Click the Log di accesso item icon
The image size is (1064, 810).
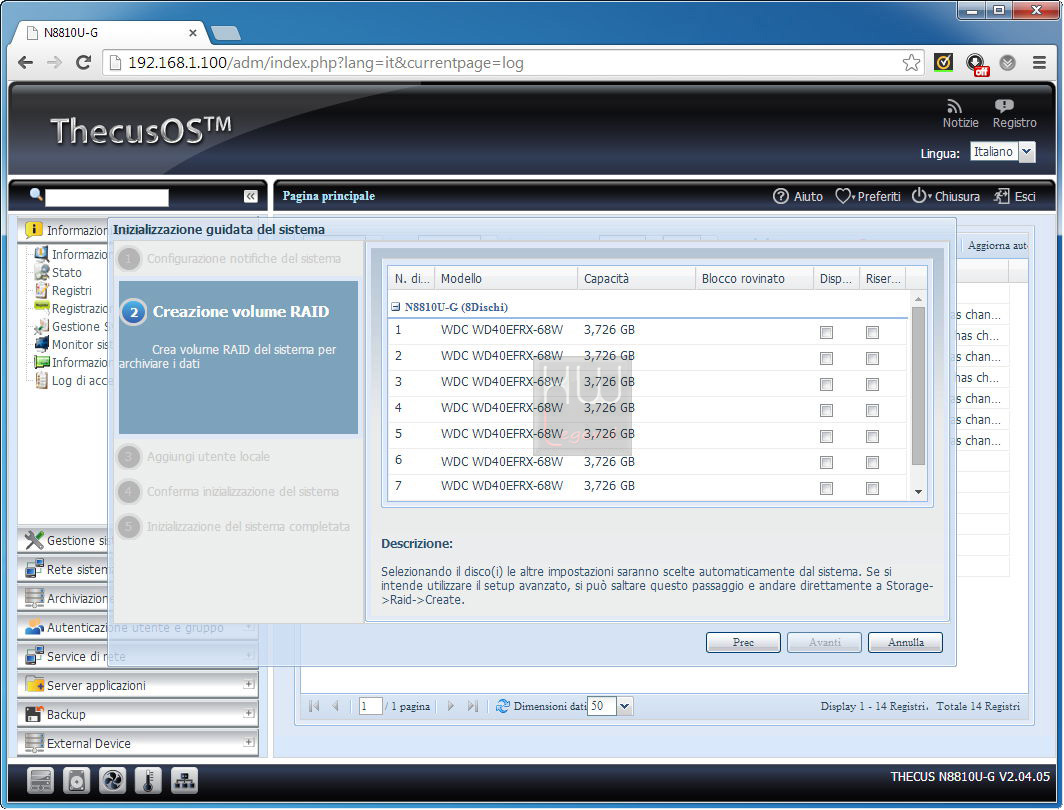[41, 381]
